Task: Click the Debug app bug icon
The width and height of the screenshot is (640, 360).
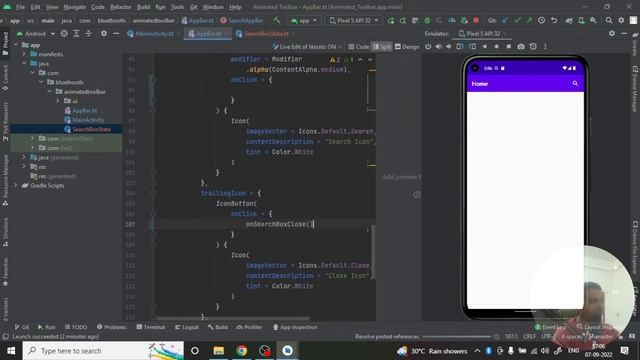Action: click(427, 20)
